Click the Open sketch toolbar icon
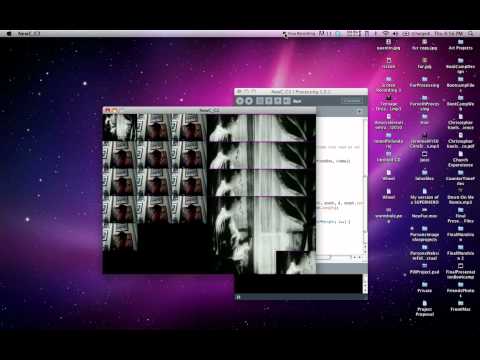Screen dimensions: 480x360 269,101
